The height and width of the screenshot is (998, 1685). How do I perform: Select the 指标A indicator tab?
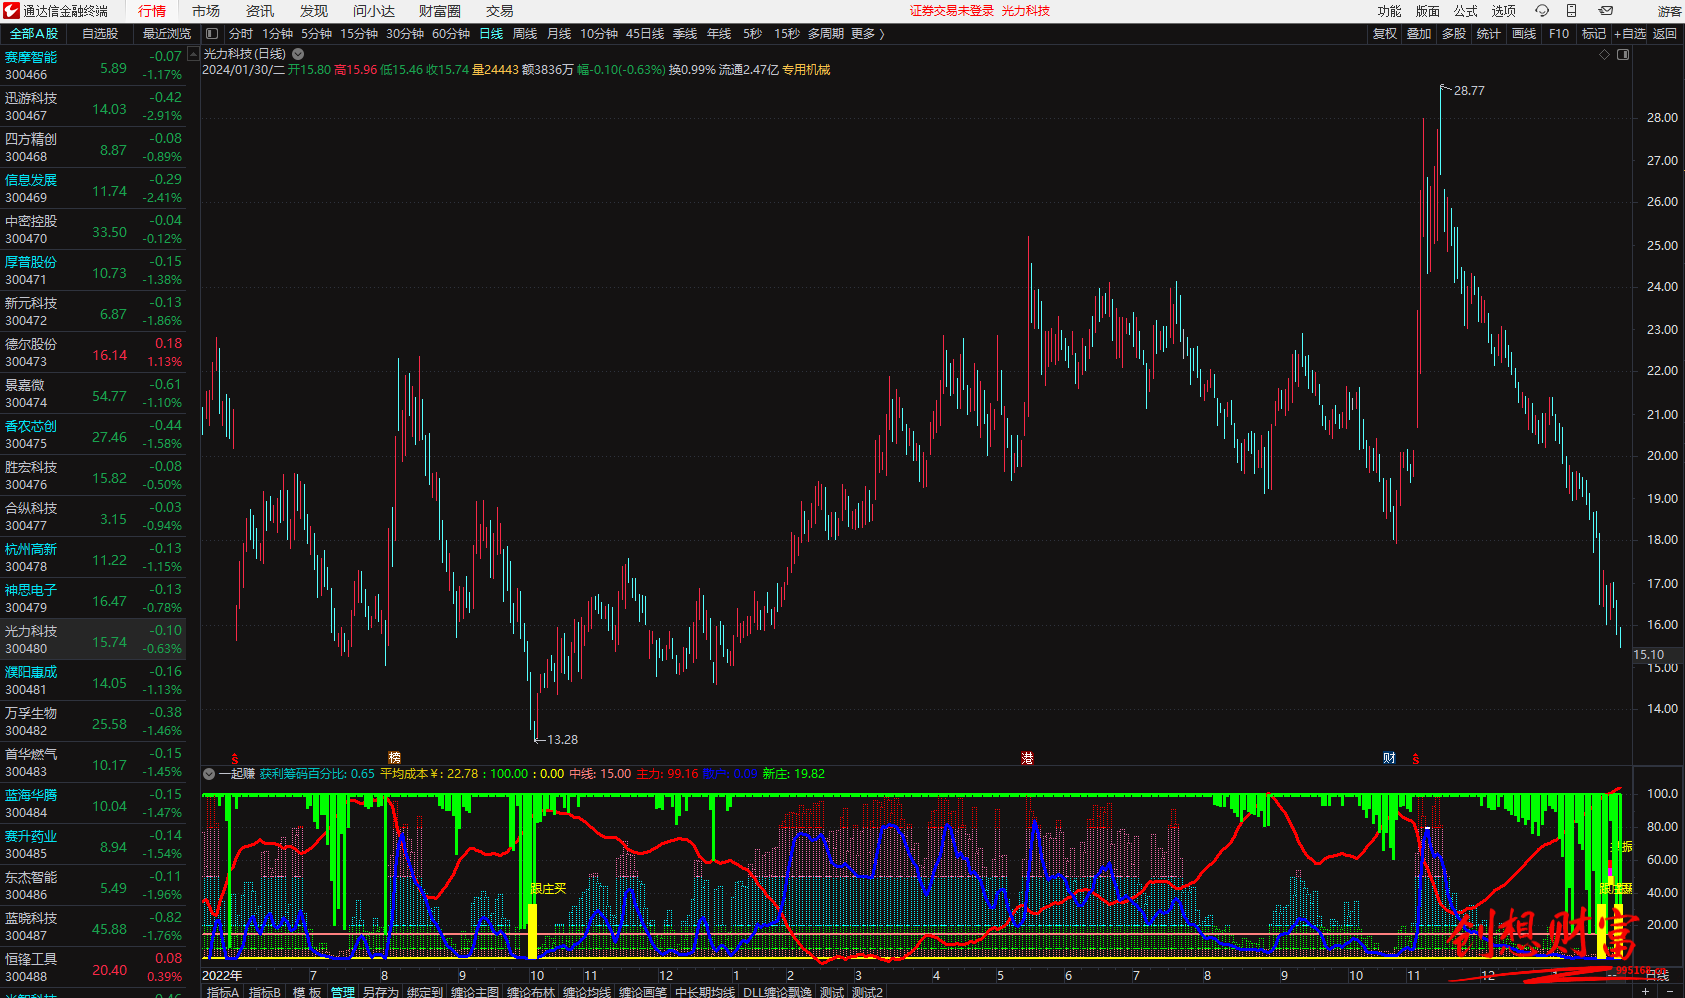[x=223, y=992]
